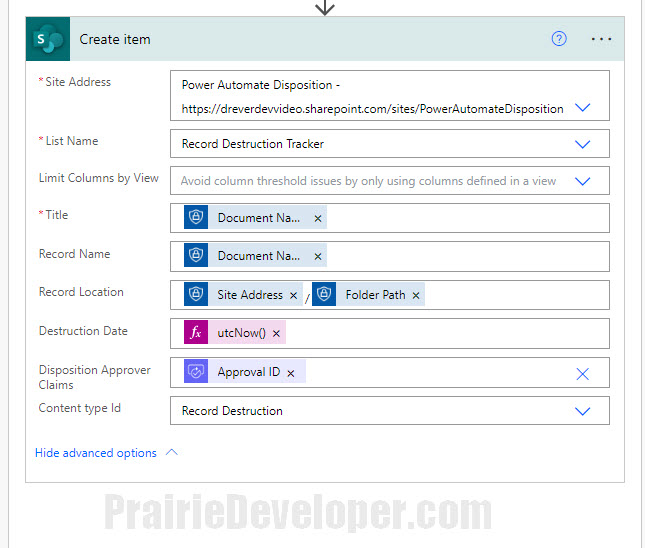Remove the utcNow() expression token
The height and width of the screenshot is (548, 645).
pyautogui.click(x=276, y=333)
